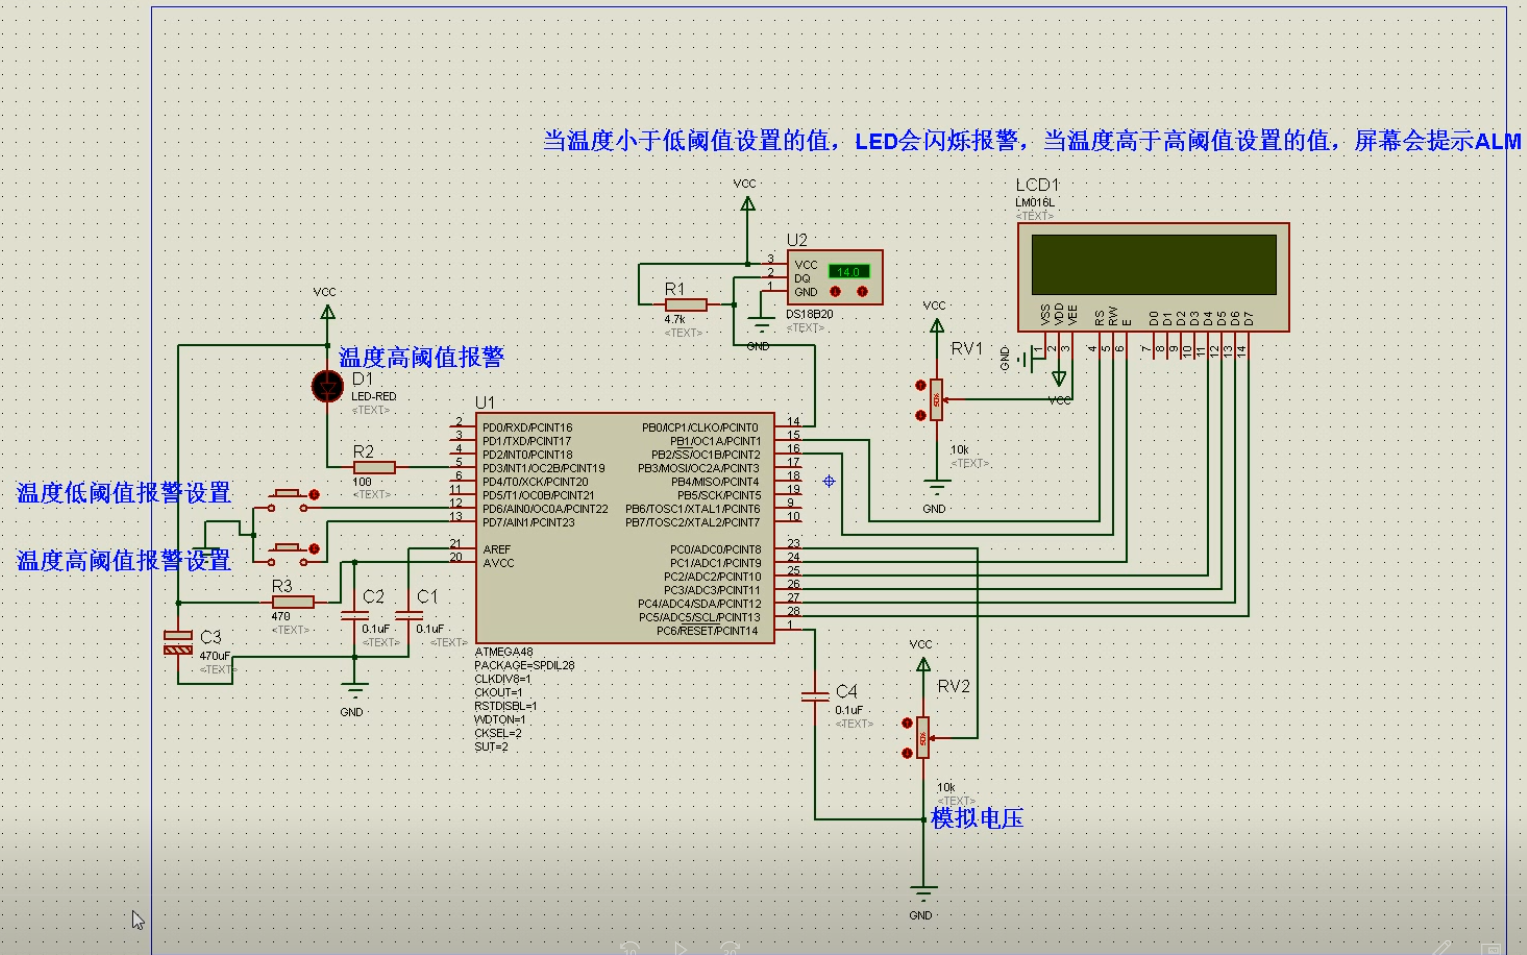Click the CKSEL=2 property text
The image size is (1527, 955).
498,733
